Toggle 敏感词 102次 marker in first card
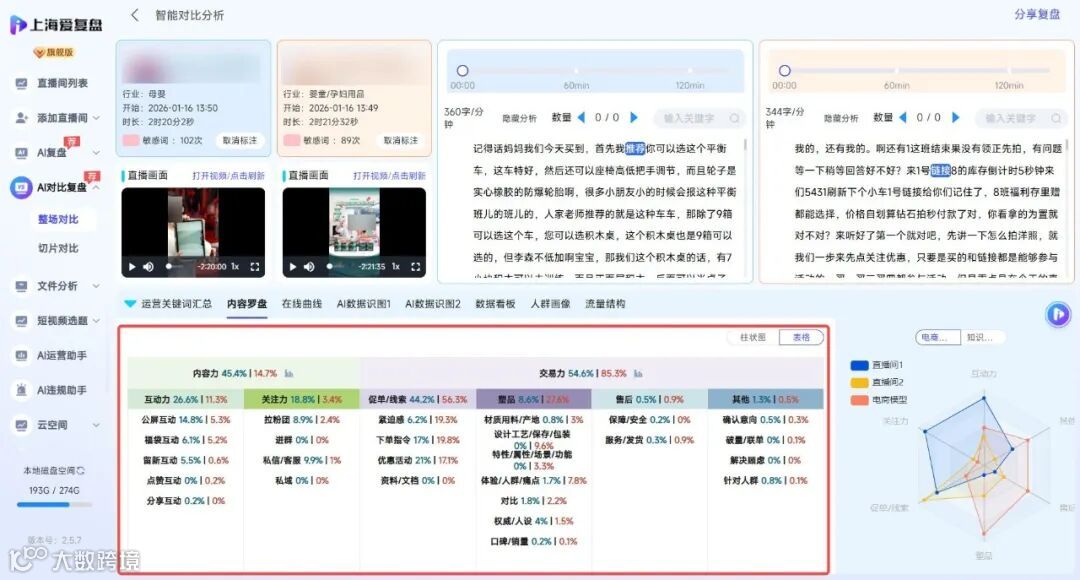Image resolution: width=1080 pixels, height=580 pixels. coord(131,141)
